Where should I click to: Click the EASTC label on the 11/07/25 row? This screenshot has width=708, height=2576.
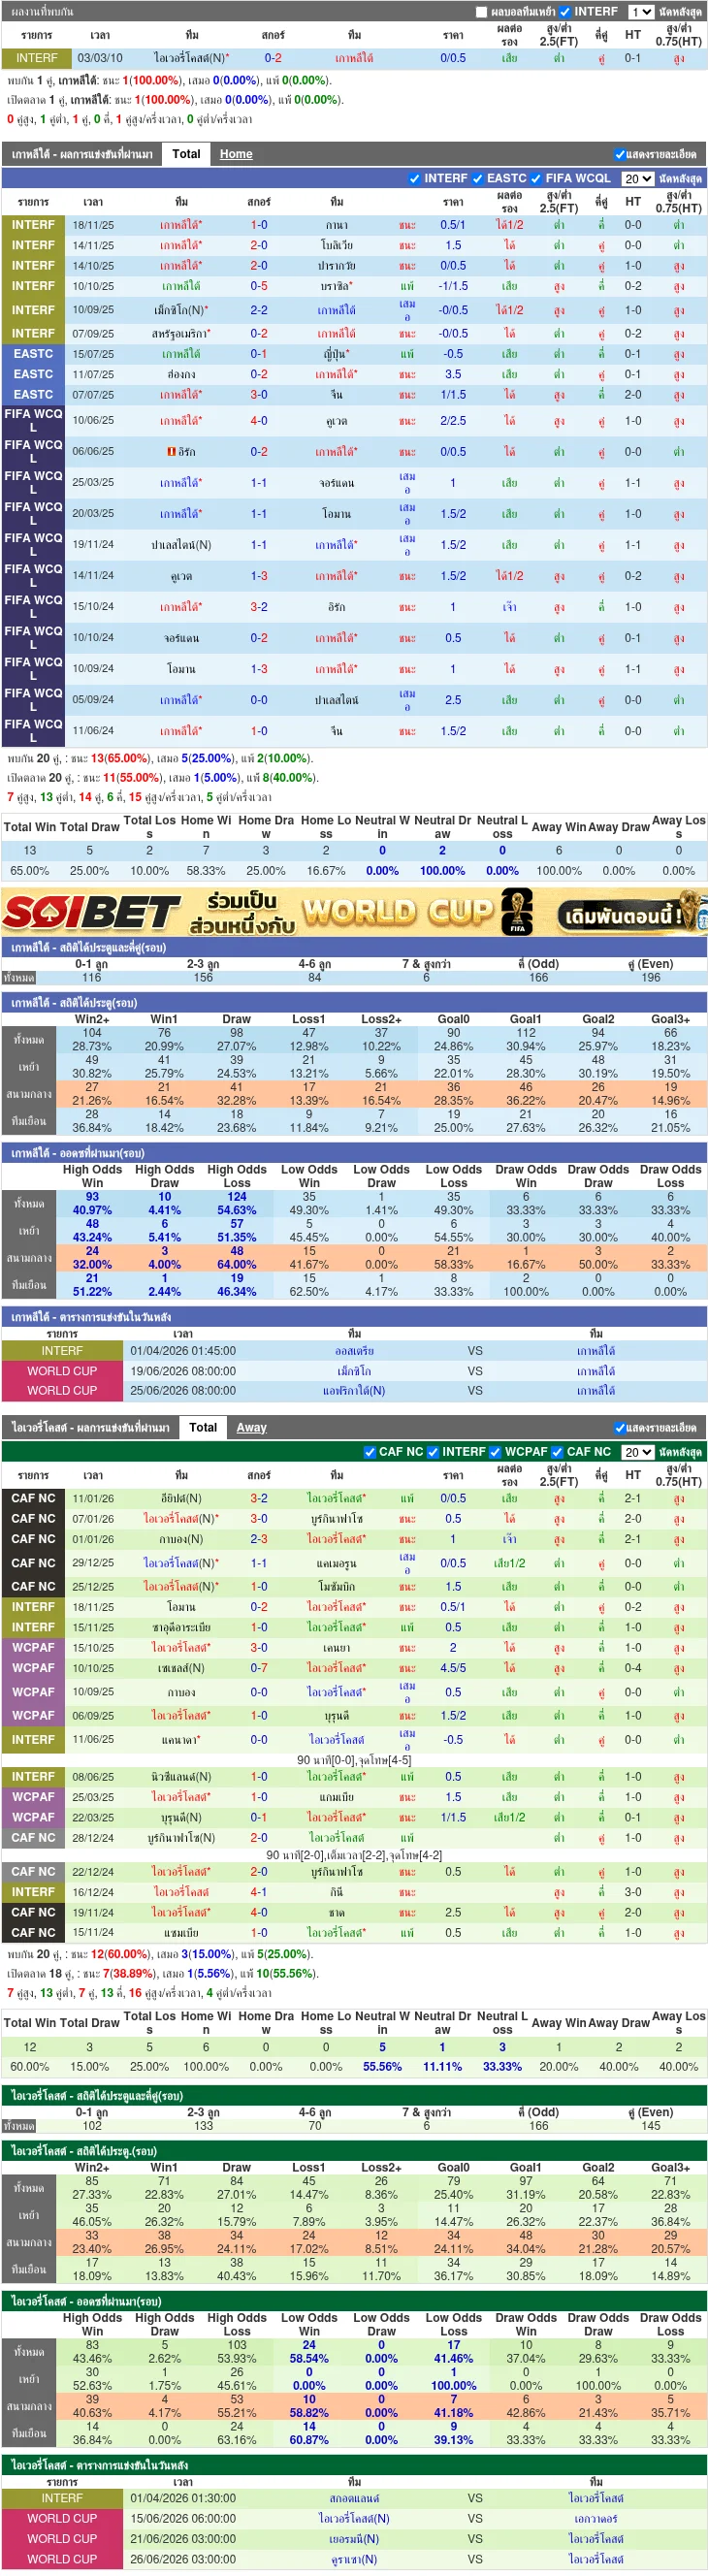(34, 374)
